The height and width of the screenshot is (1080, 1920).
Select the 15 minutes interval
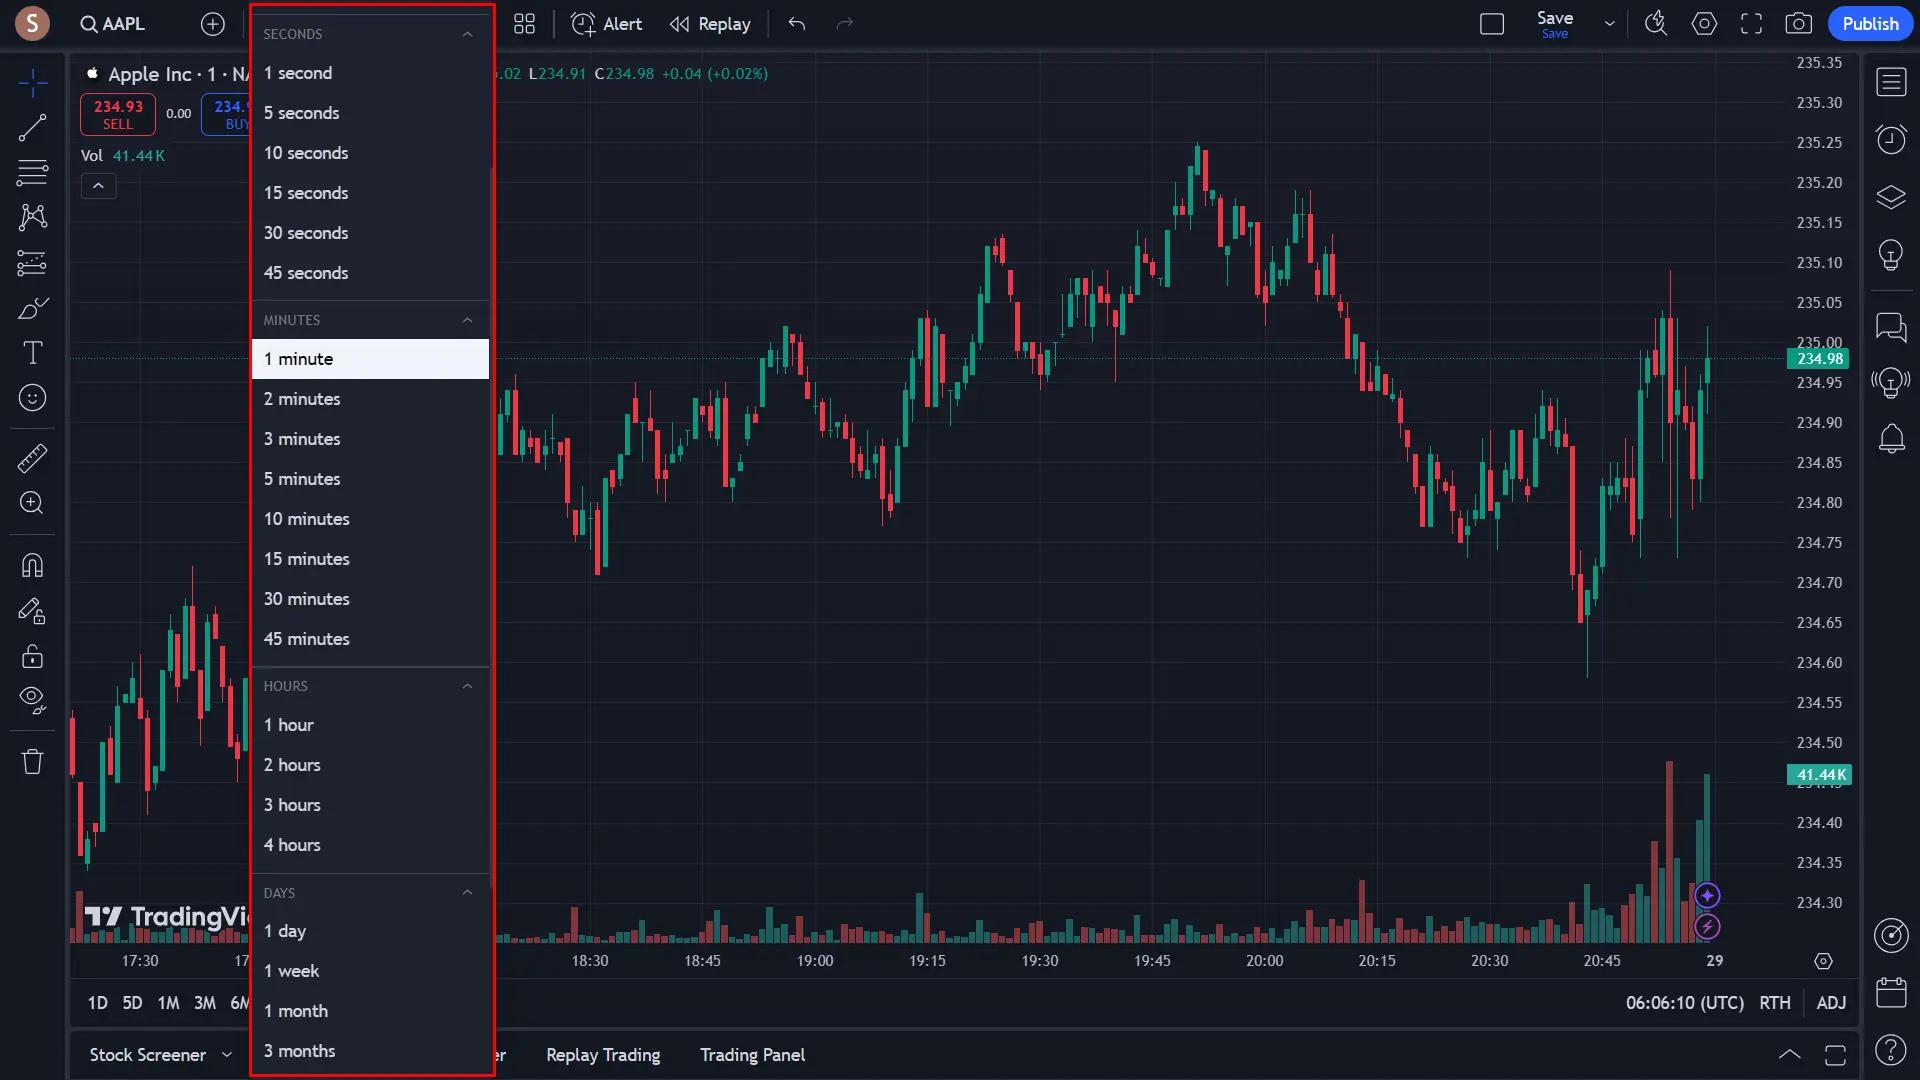point(370,559)
